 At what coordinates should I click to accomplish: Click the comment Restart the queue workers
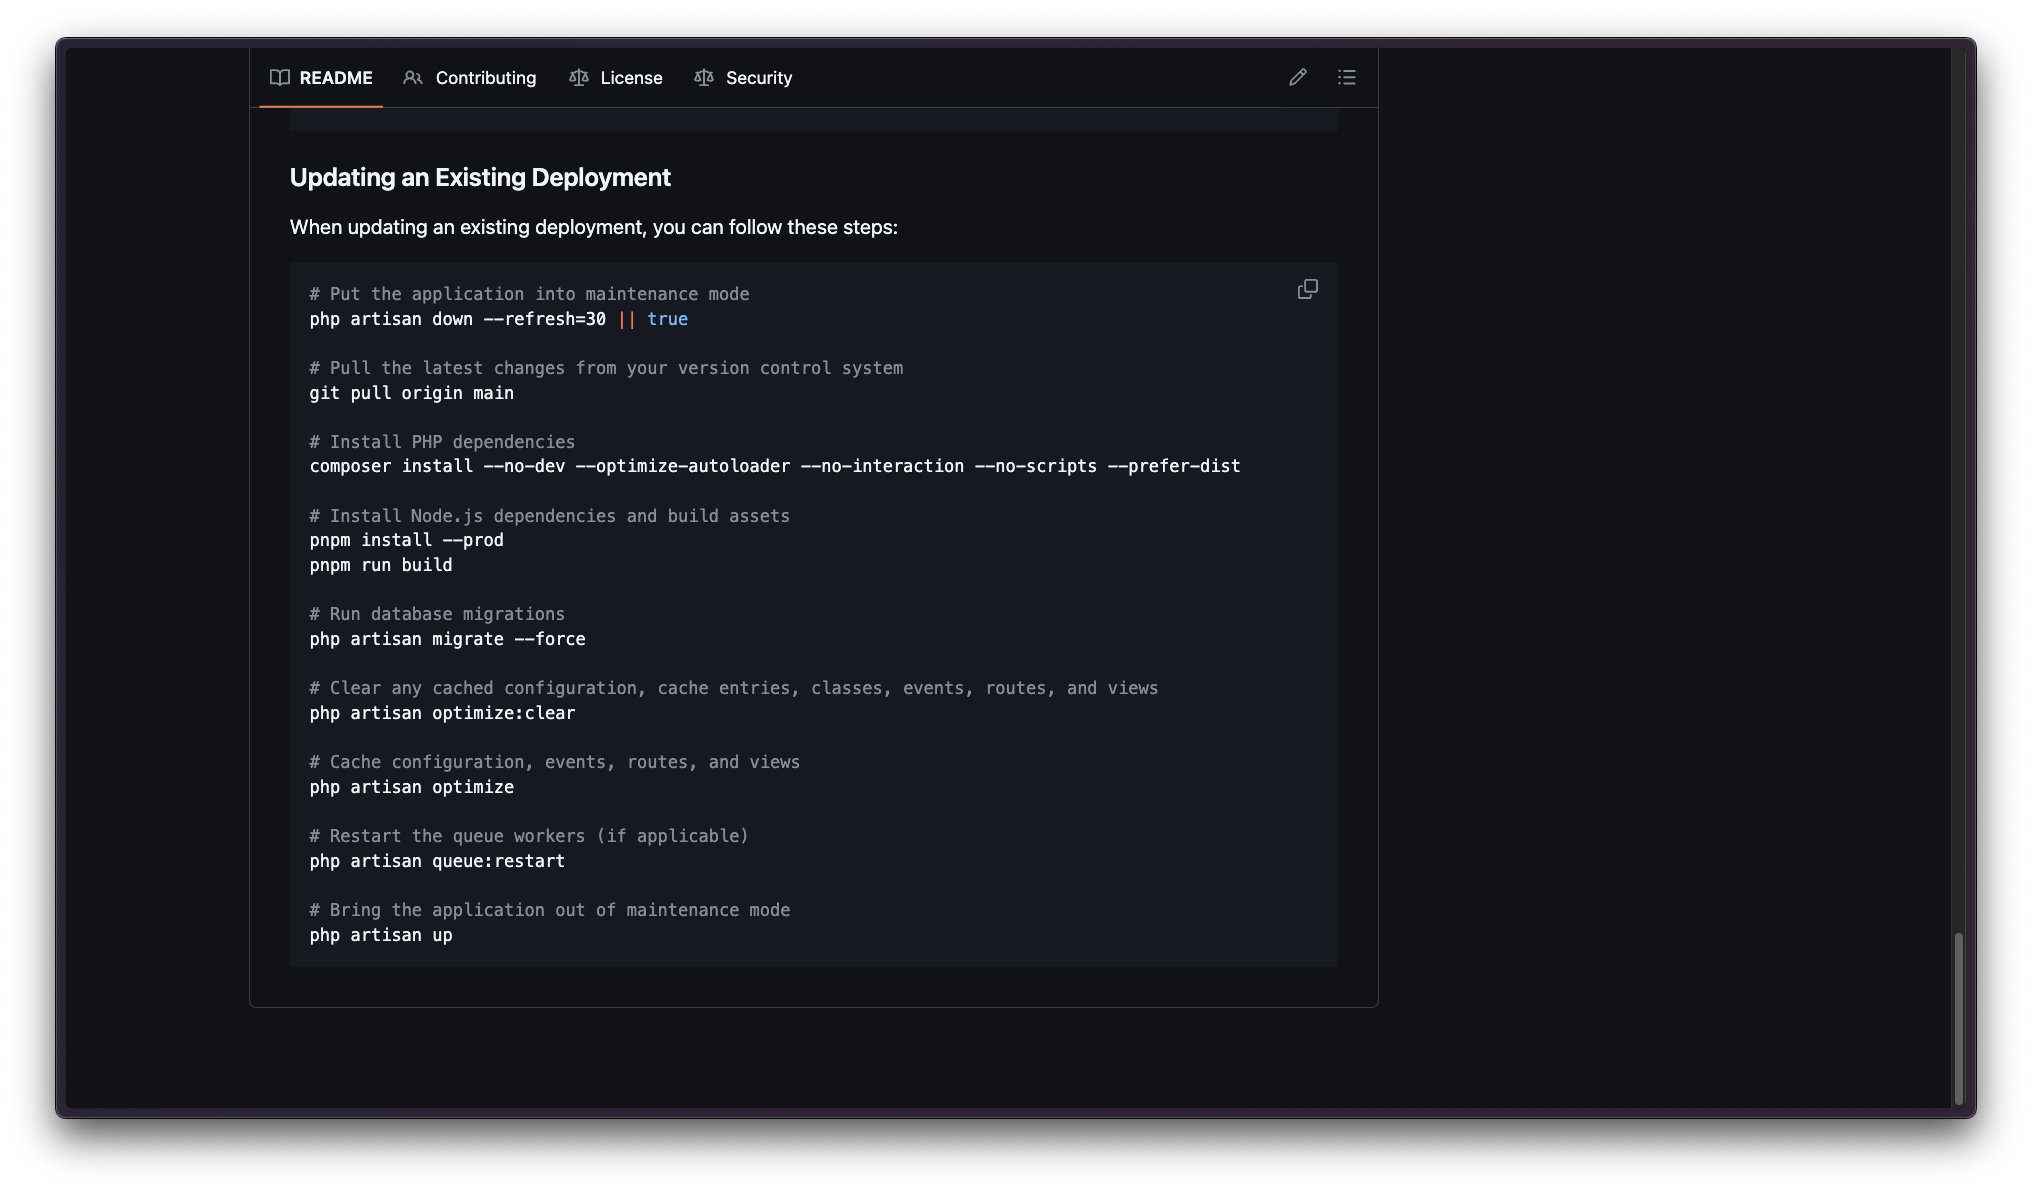pyautogui.click(x=529, y=836)
